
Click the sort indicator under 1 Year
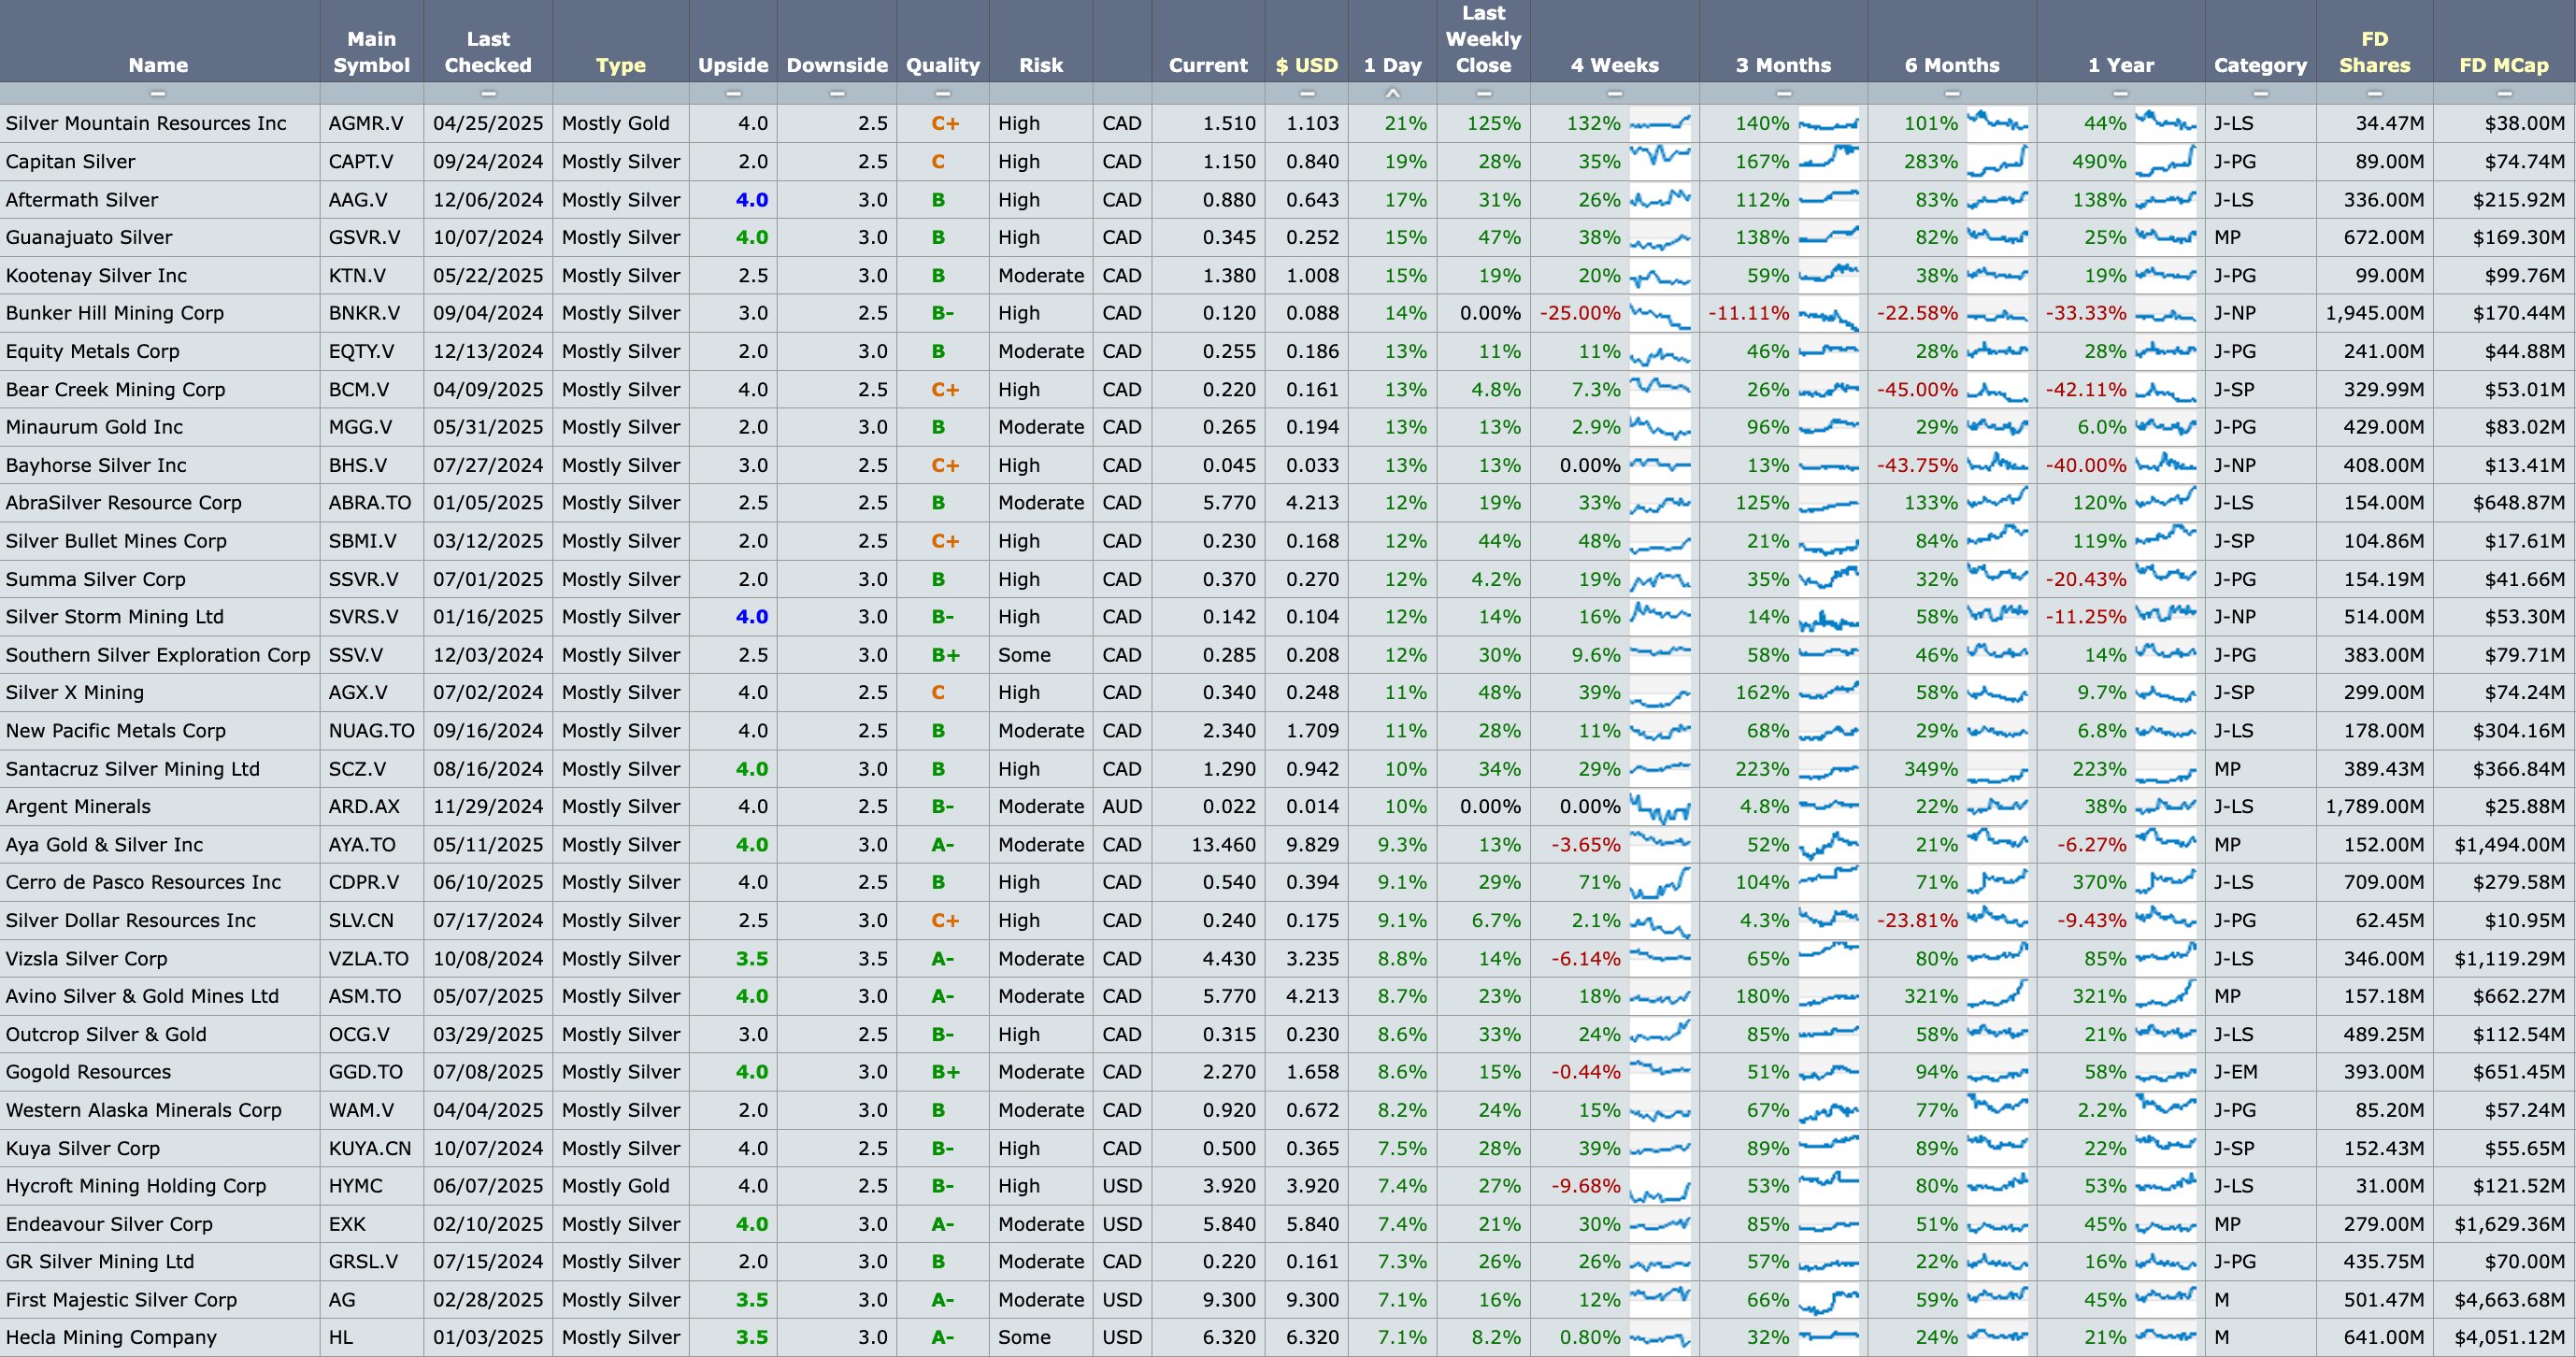(2120, 93)
